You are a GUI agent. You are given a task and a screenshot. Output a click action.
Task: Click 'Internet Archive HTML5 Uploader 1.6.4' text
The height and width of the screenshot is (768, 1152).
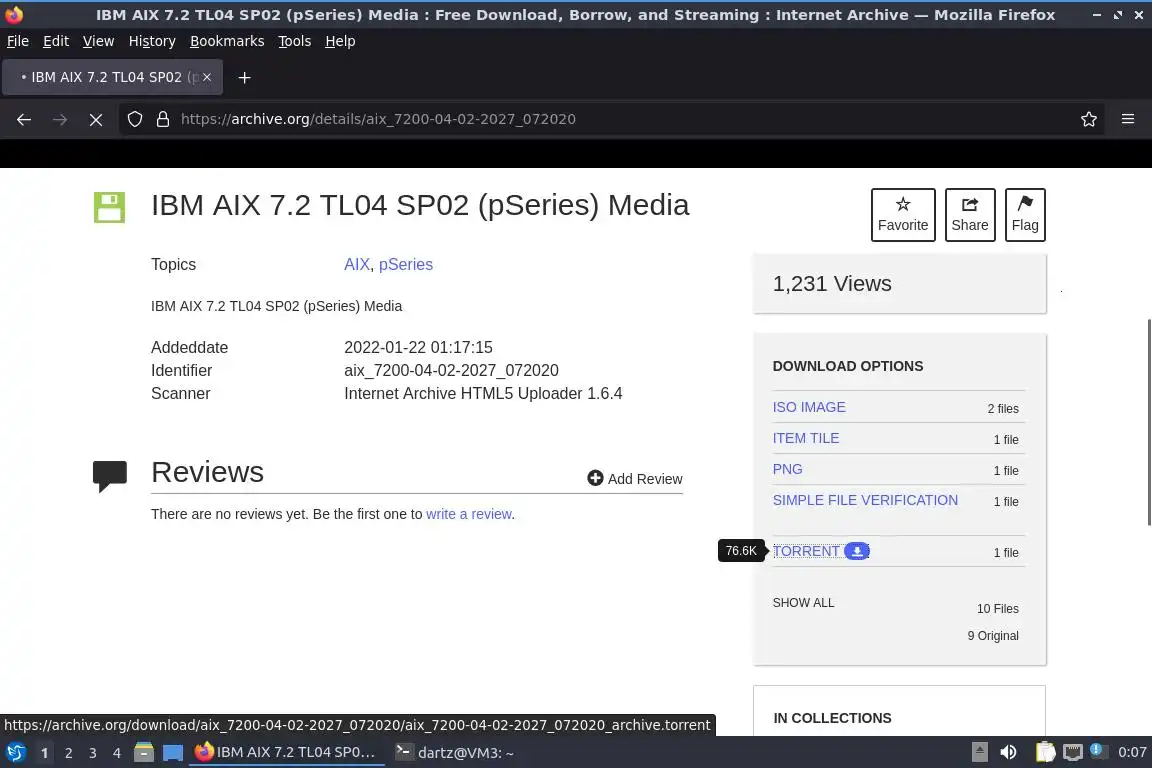coord(483,394)
